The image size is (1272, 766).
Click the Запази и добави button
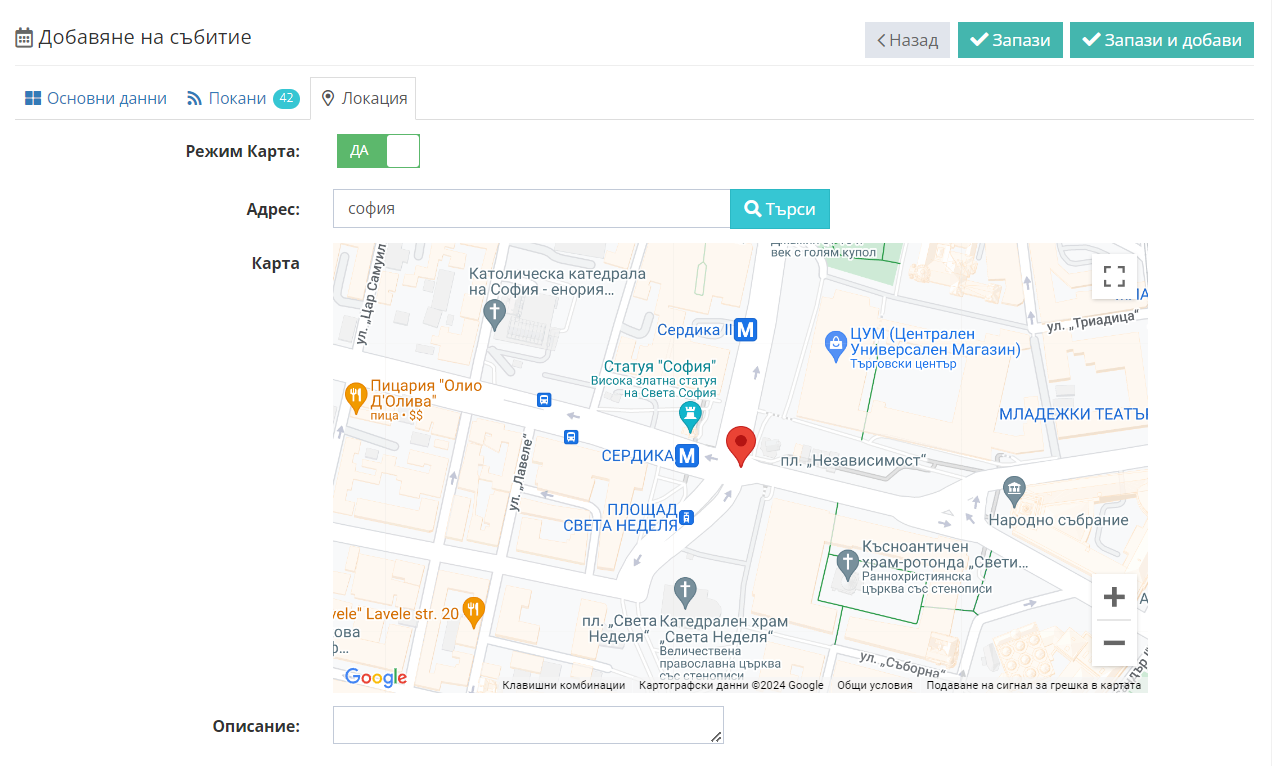[x=1162, y=40]
